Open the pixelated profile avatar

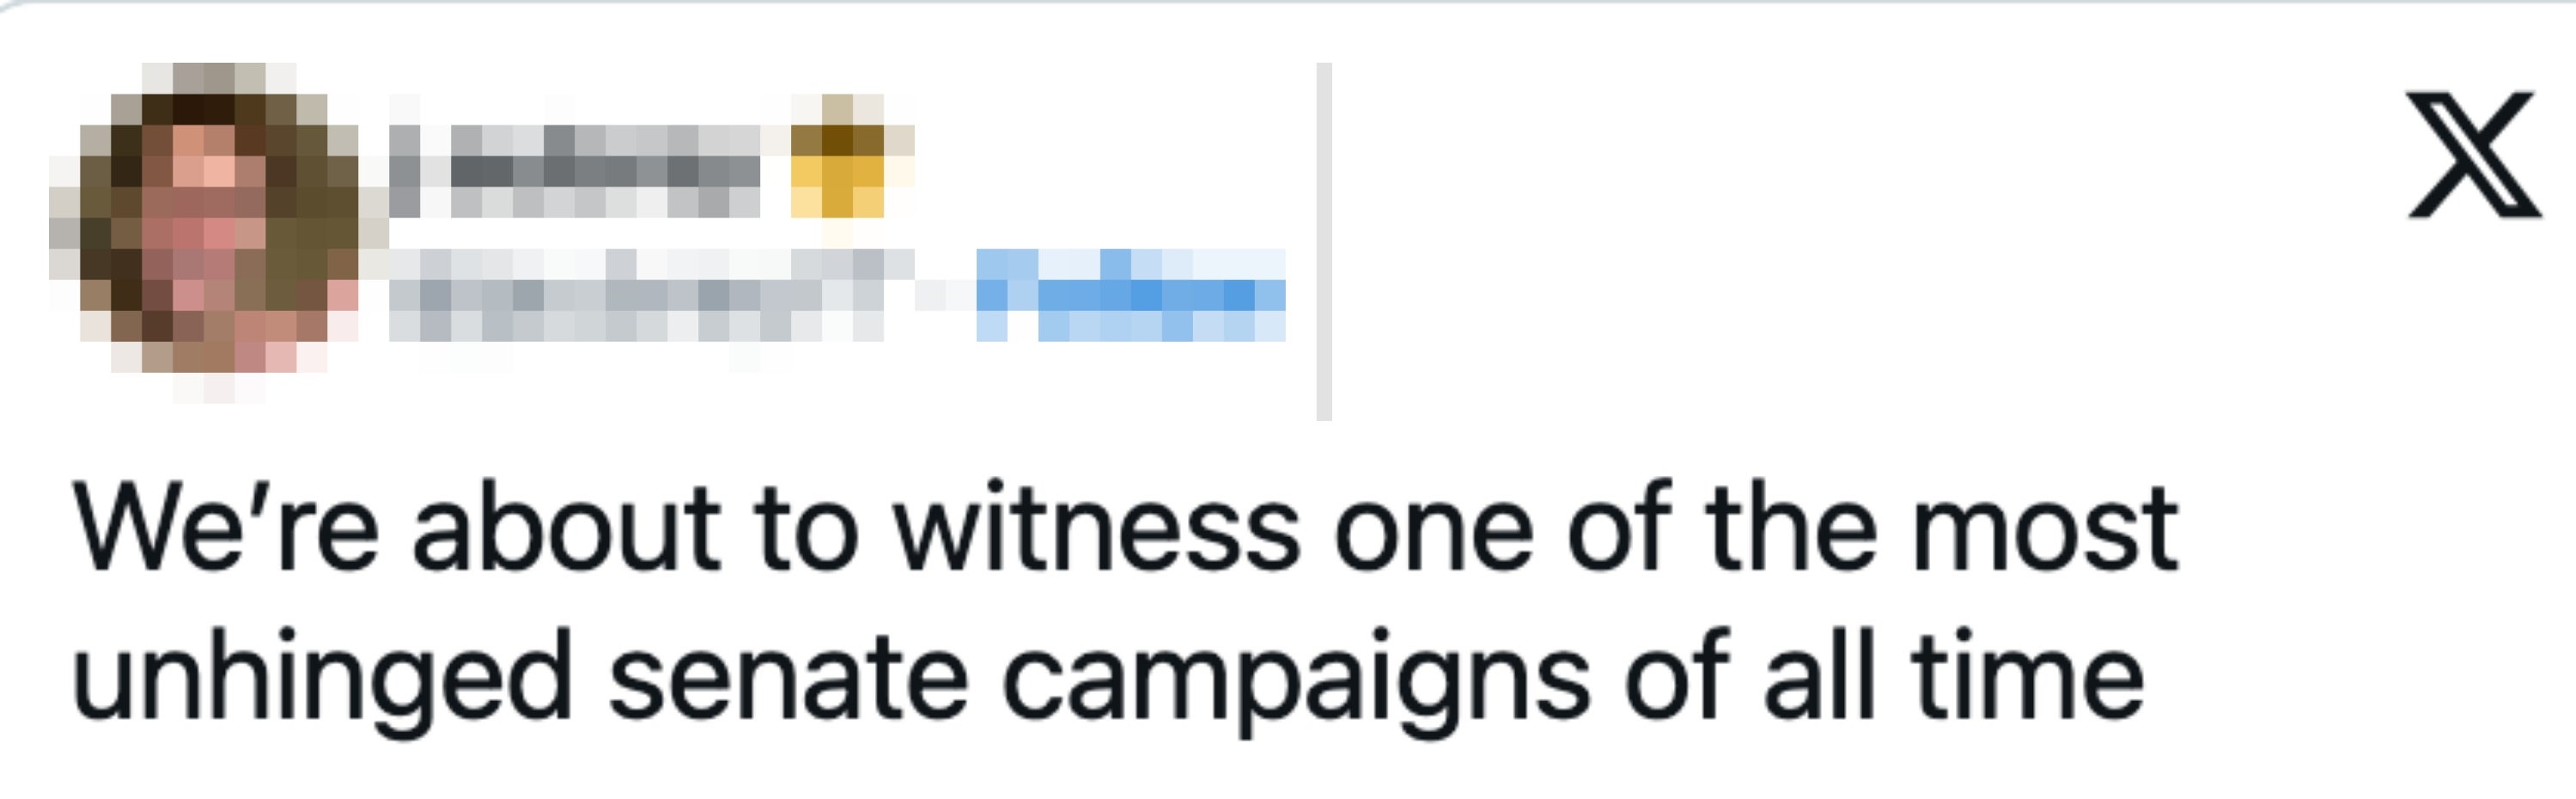205,232
